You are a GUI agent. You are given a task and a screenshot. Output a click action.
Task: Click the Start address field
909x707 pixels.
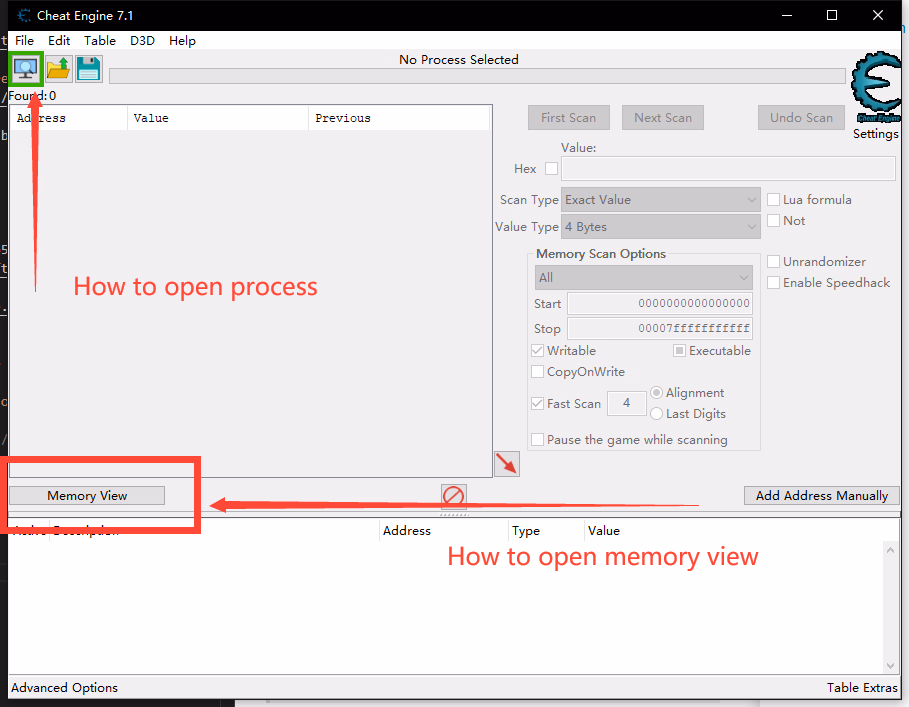coord(660,303)
